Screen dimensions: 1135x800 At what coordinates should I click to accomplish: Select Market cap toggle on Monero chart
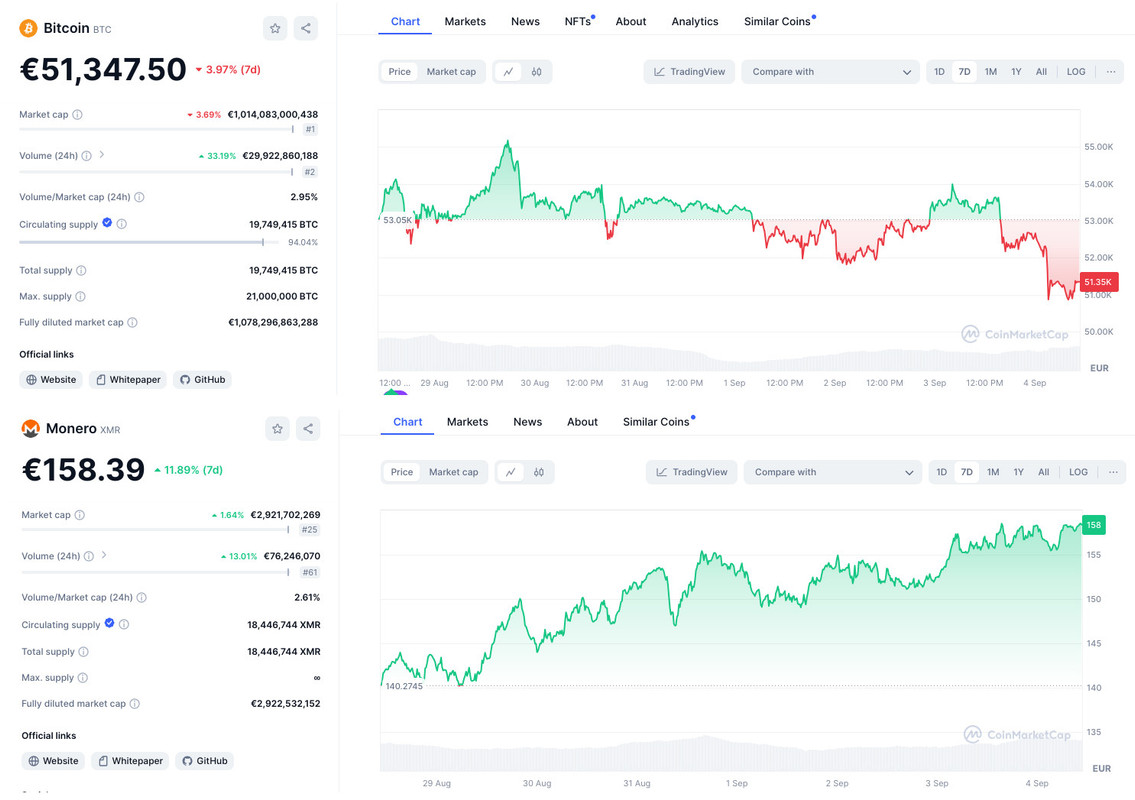[x=453, y=472]
